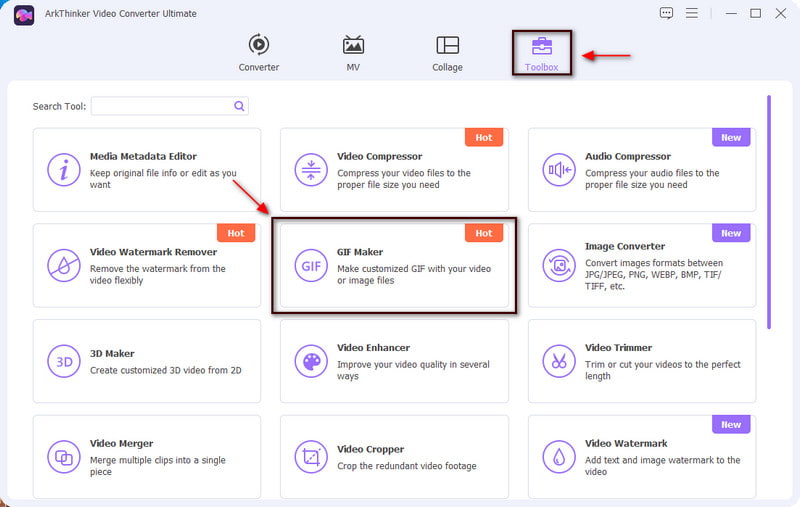This screenshot has height=507, width=800.
Task: Click the Video Compressor icon
Action: pos(311,170)
